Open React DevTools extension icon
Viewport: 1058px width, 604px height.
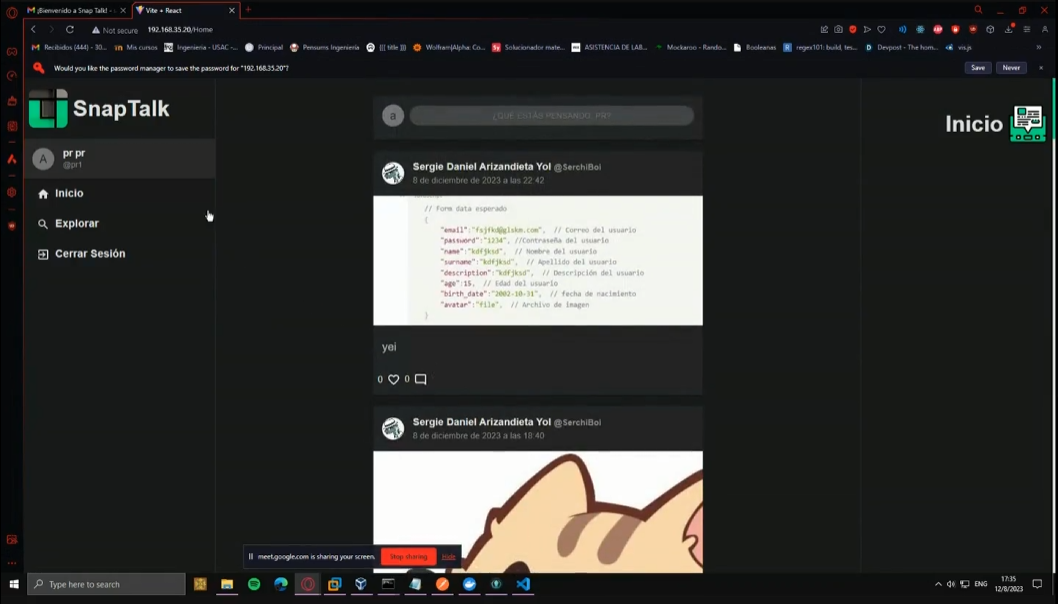(x=920, y=30)
